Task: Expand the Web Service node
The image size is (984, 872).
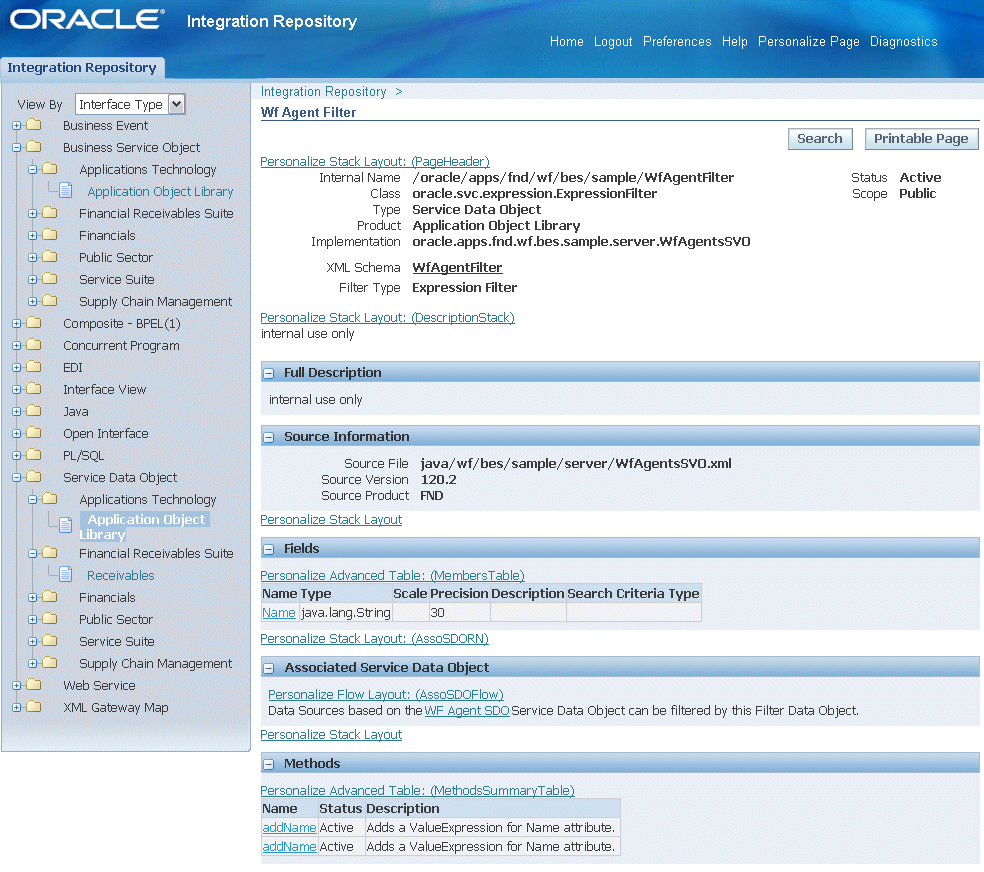Action: tap(16, 686)
